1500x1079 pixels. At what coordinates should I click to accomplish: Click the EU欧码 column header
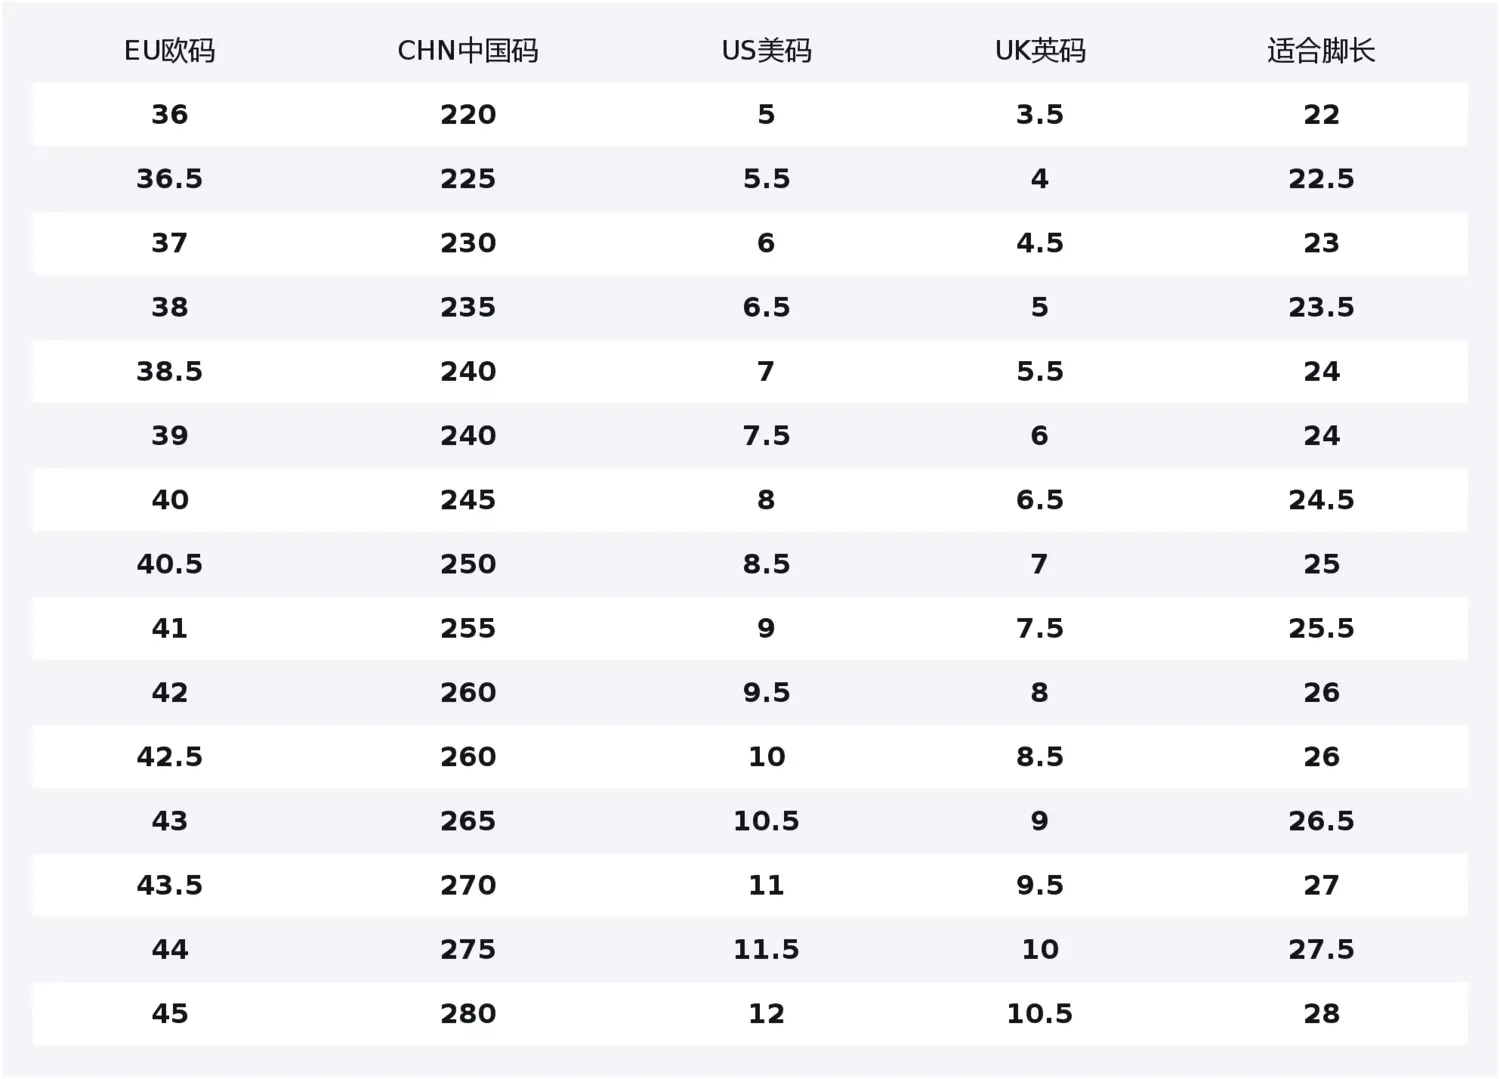pos(169,51)
